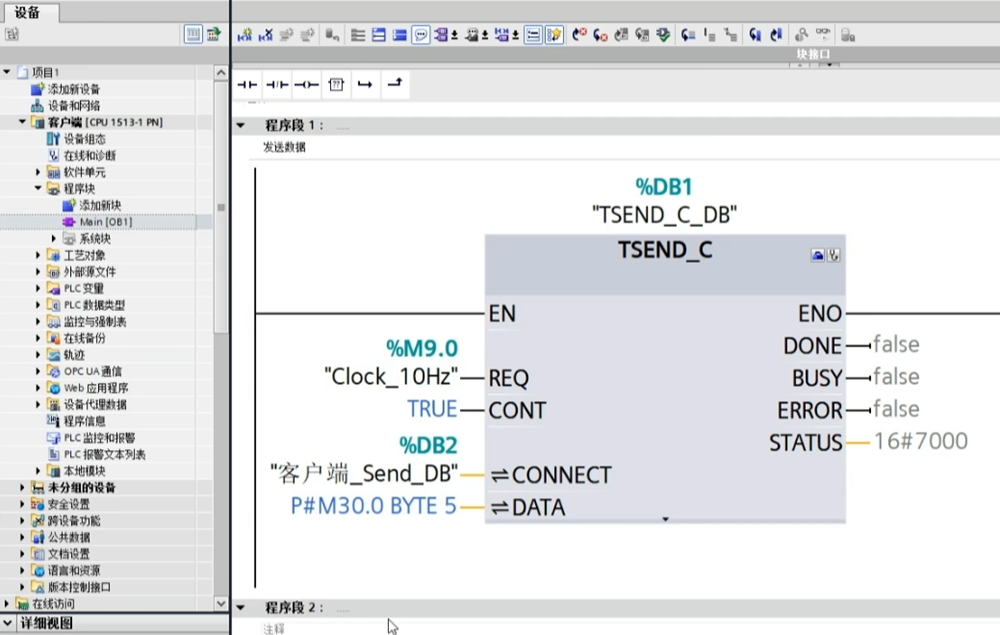
Task: Insert a normally closed contact
Action: [277, 85]
